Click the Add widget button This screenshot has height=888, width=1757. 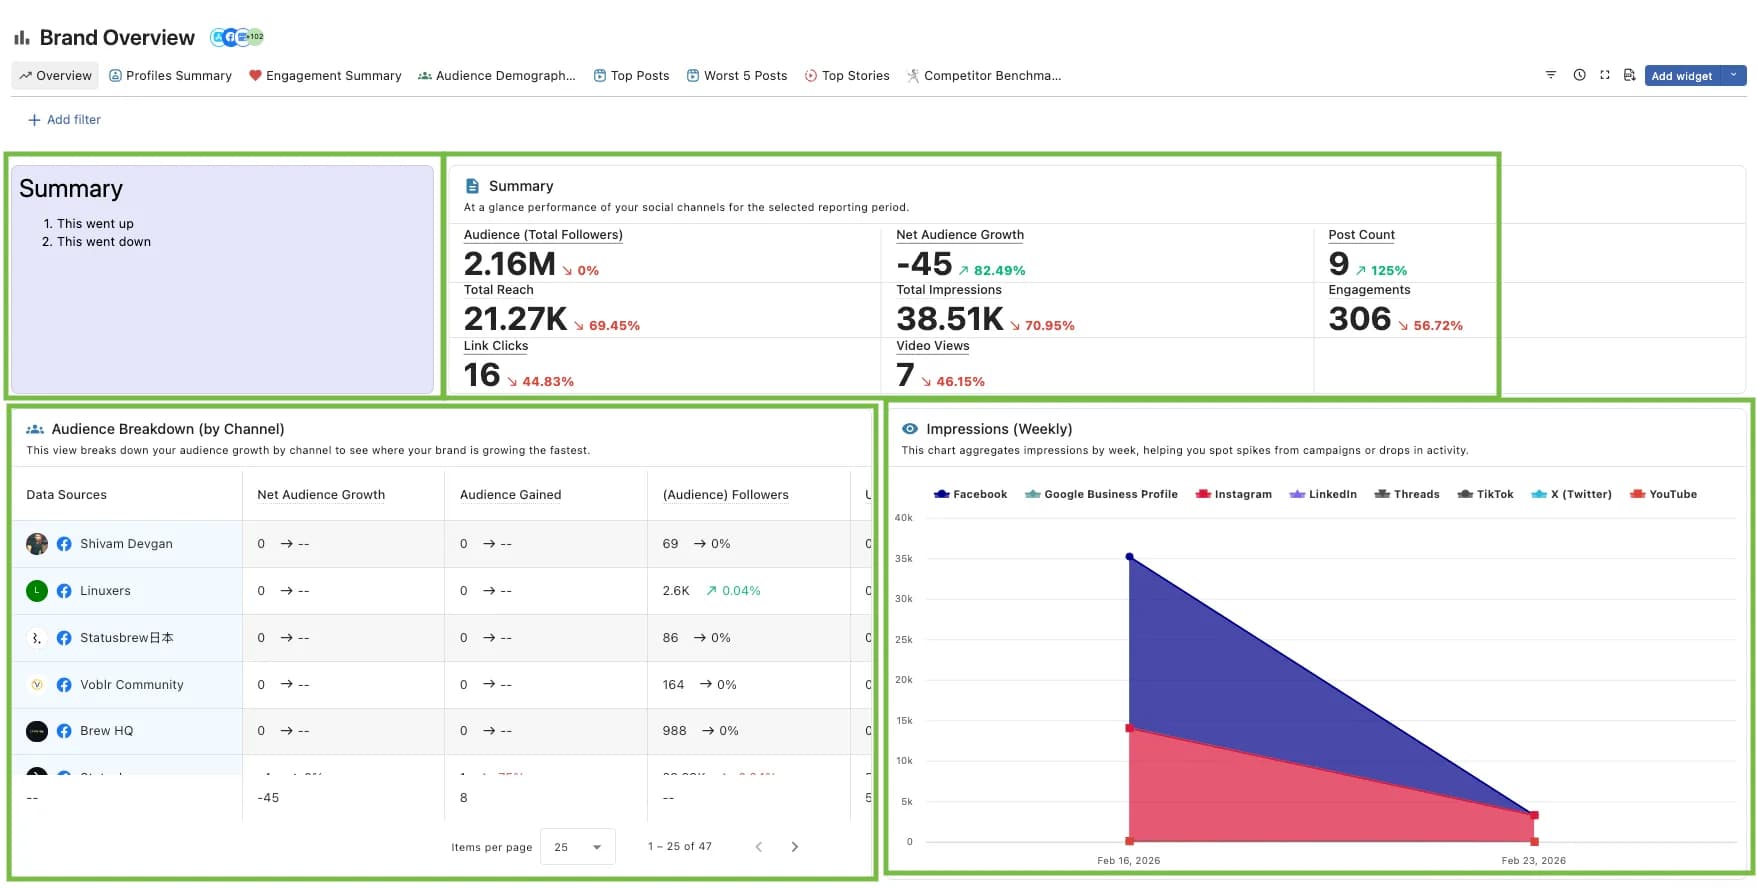pos(1682,76)
